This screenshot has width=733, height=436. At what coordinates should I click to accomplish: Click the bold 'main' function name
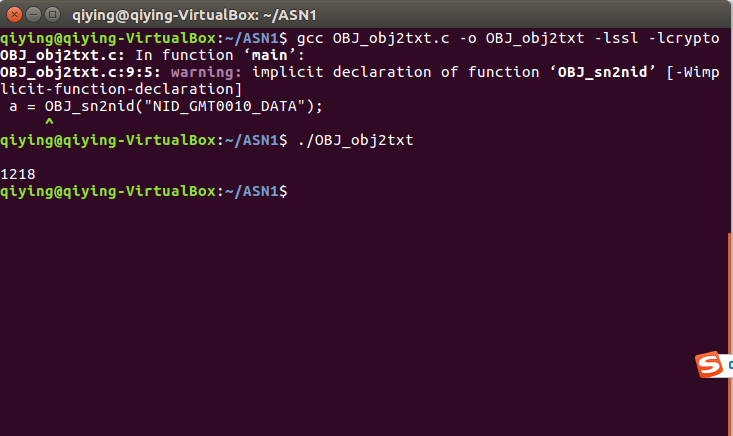click(270, 55)
